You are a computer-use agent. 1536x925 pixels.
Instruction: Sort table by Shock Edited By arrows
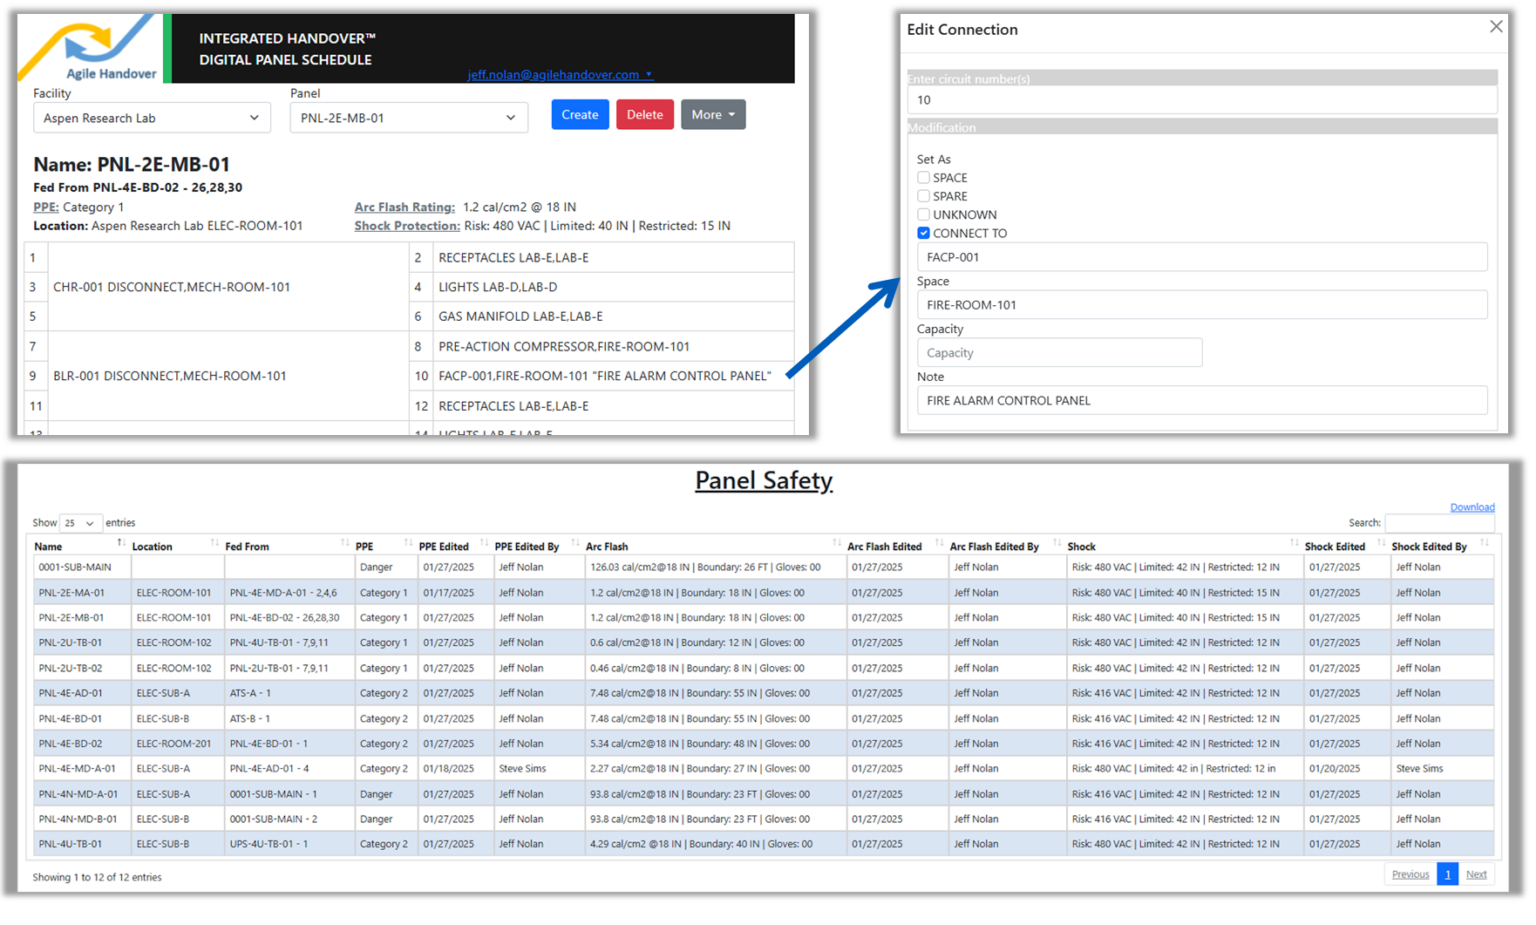(x=1484, y=543)
